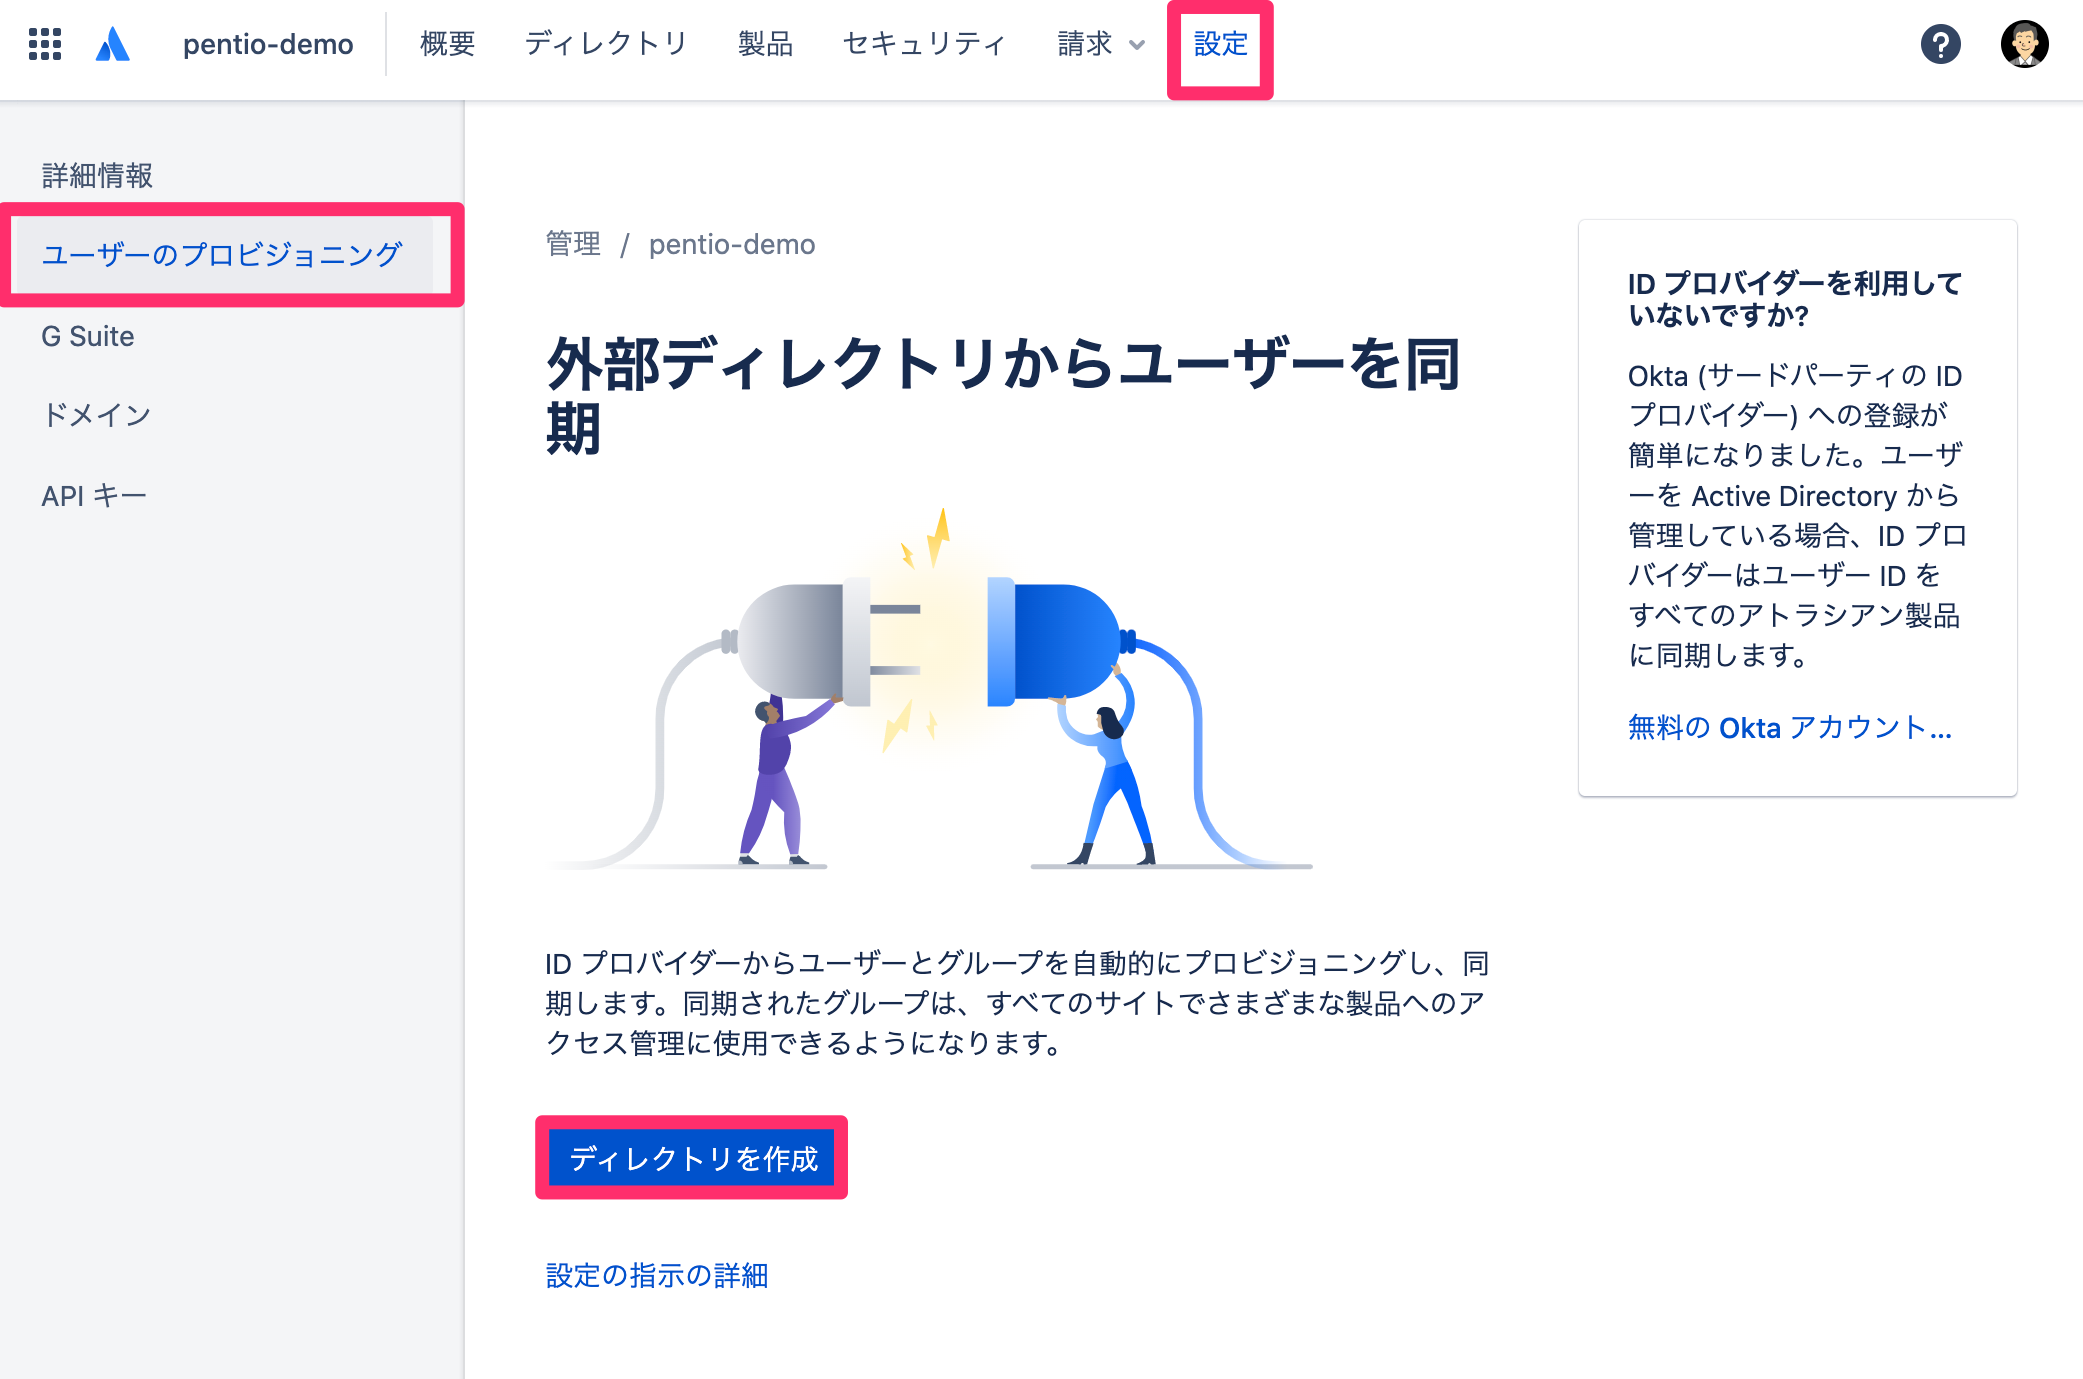The width and height of the screenshot is (2083, 1379).
Task: Click the pentio-demo organization name
Action: pos(268,44)
